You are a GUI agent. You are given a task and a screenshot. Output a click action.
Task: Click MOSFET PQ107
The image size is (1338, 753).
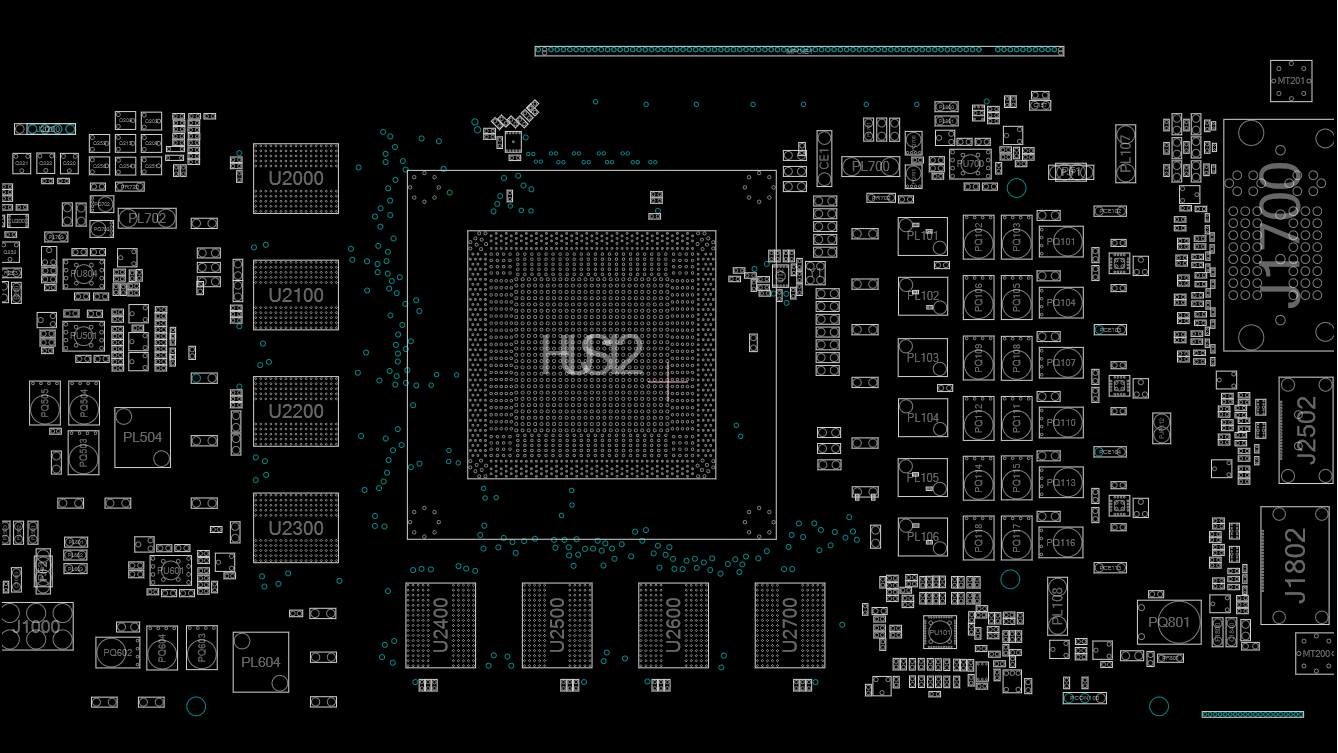(1061, 362)
